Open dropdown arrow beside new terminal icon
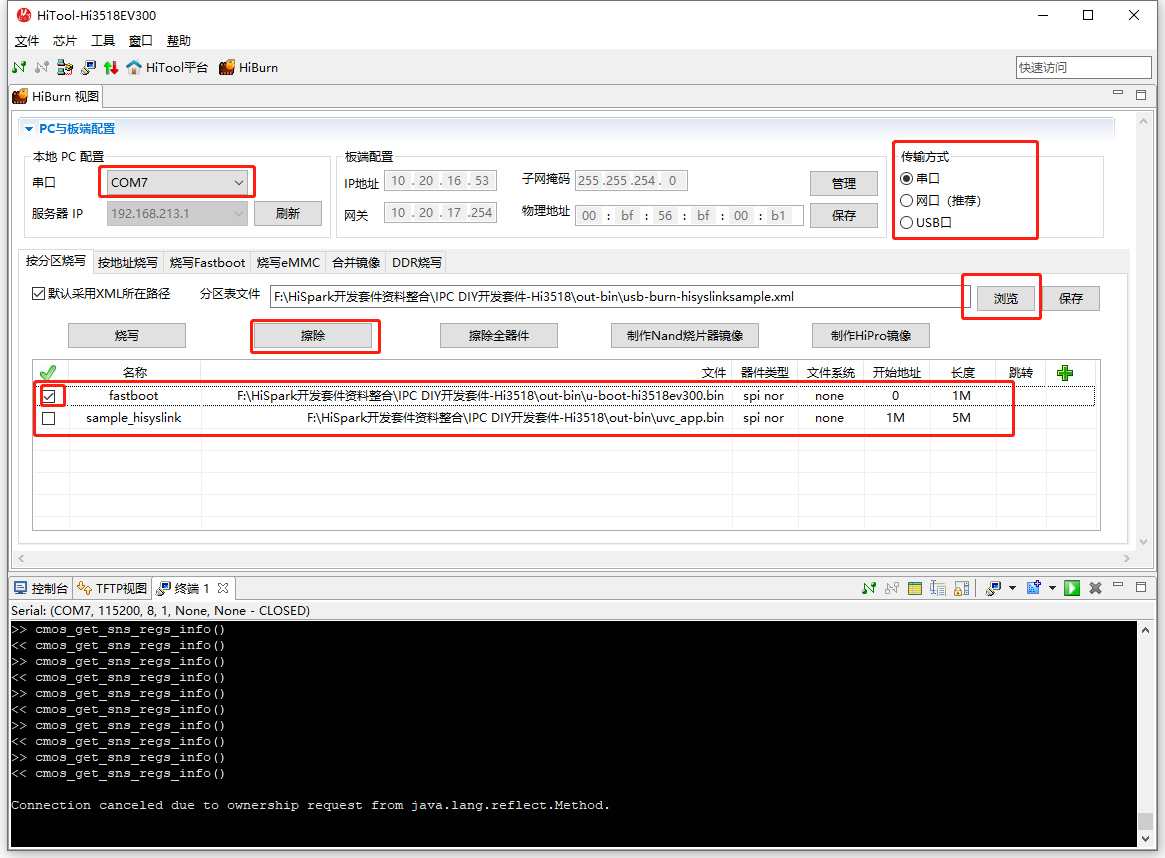 [1052, 588]
